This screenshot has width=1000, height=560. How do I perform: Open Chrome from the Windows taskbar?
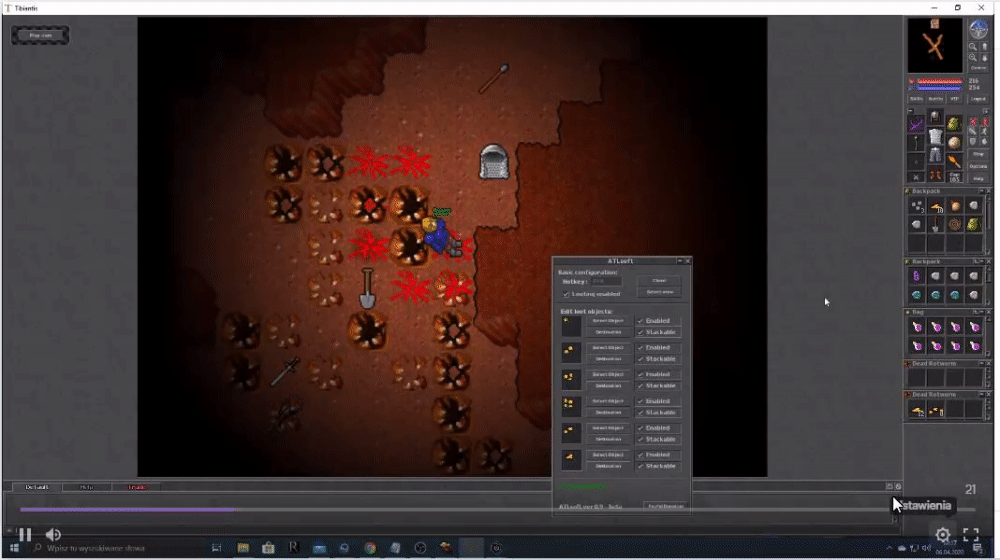click(370, 548)
